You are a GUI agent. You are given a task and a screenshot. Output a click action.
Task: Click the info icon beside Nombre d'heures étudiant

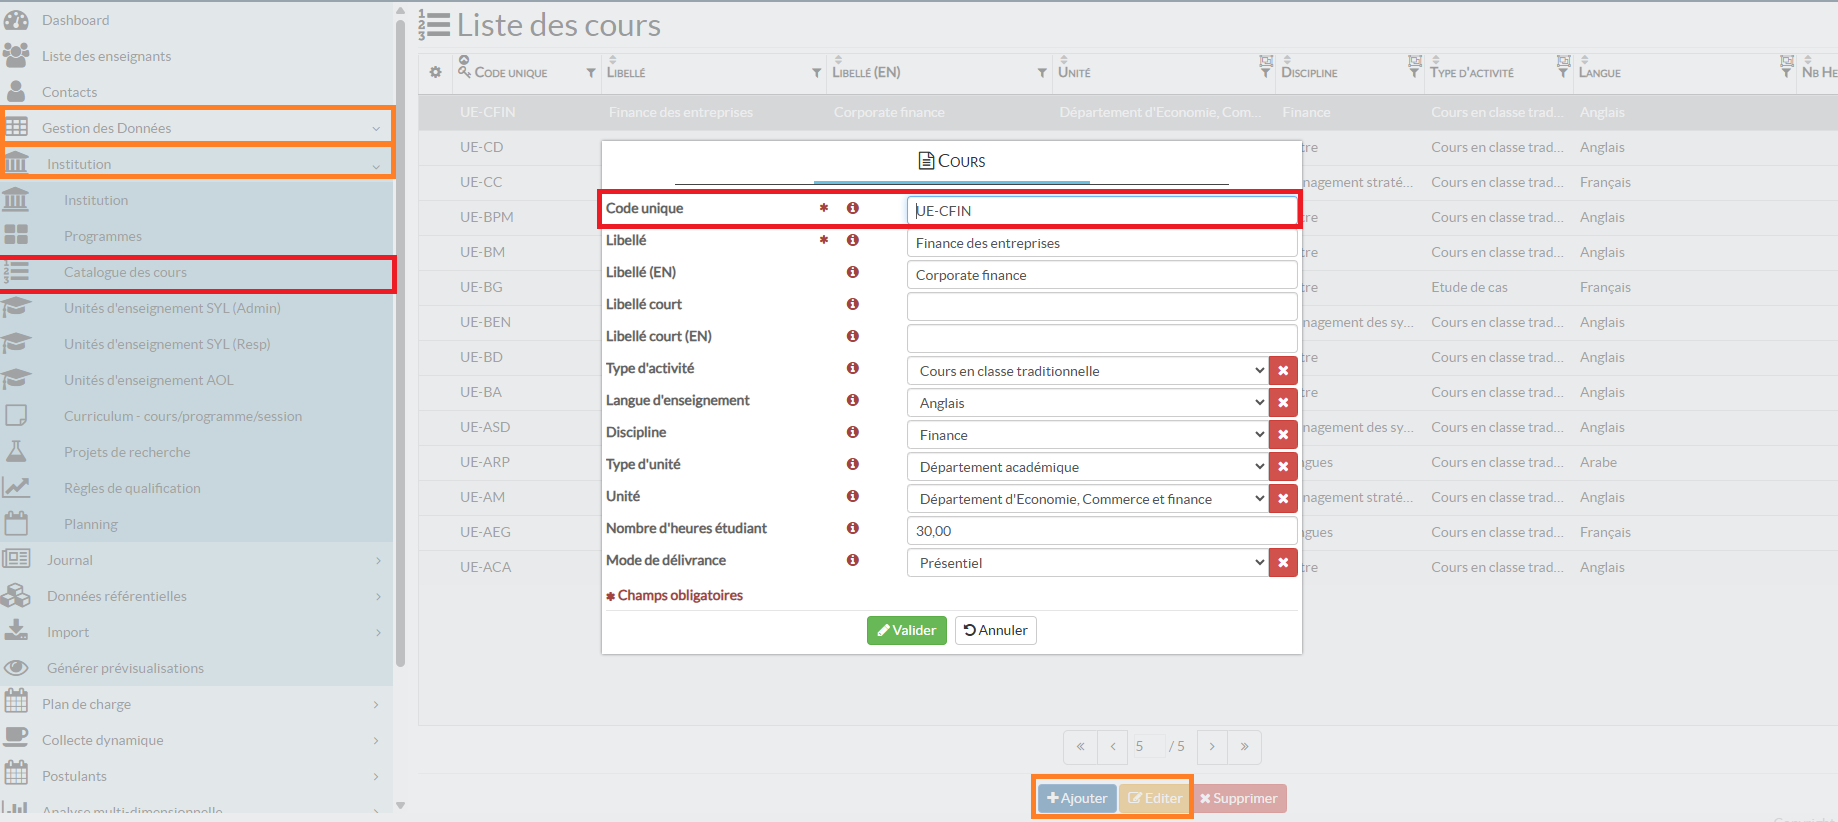click(x=852, y=528)
